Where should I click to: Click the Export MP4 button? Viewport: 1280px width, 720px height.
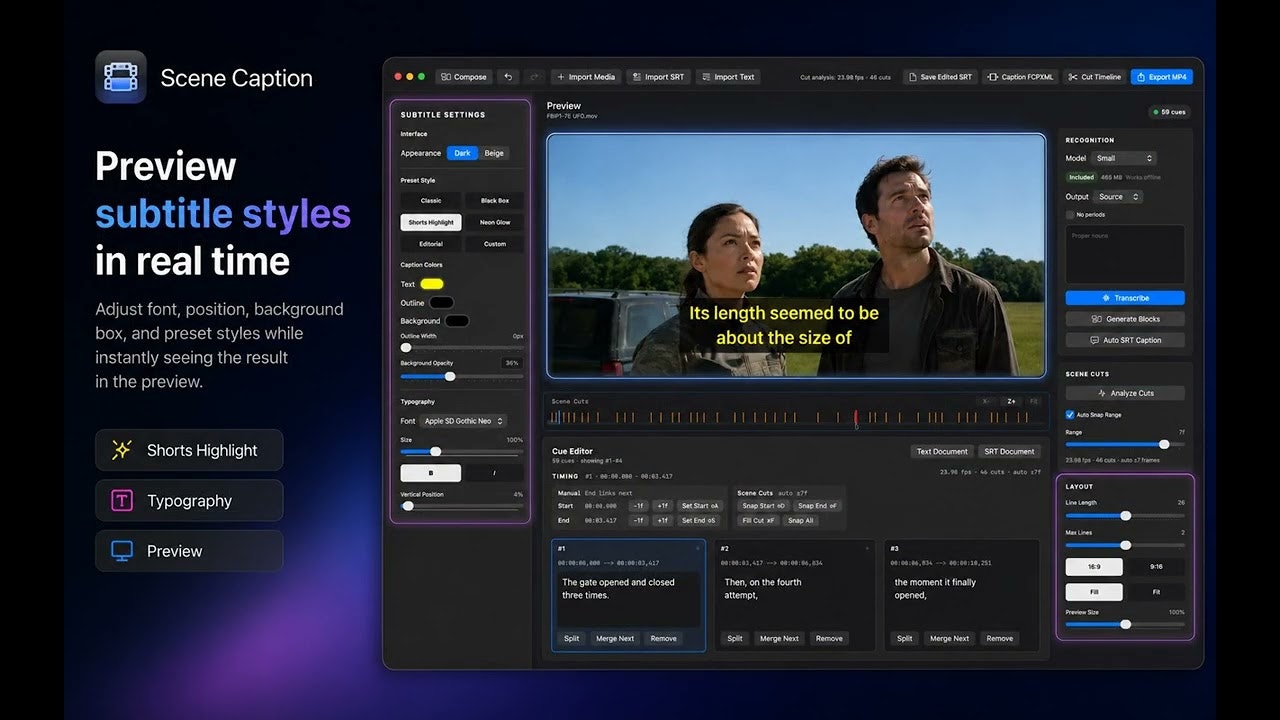point(1161,77)
